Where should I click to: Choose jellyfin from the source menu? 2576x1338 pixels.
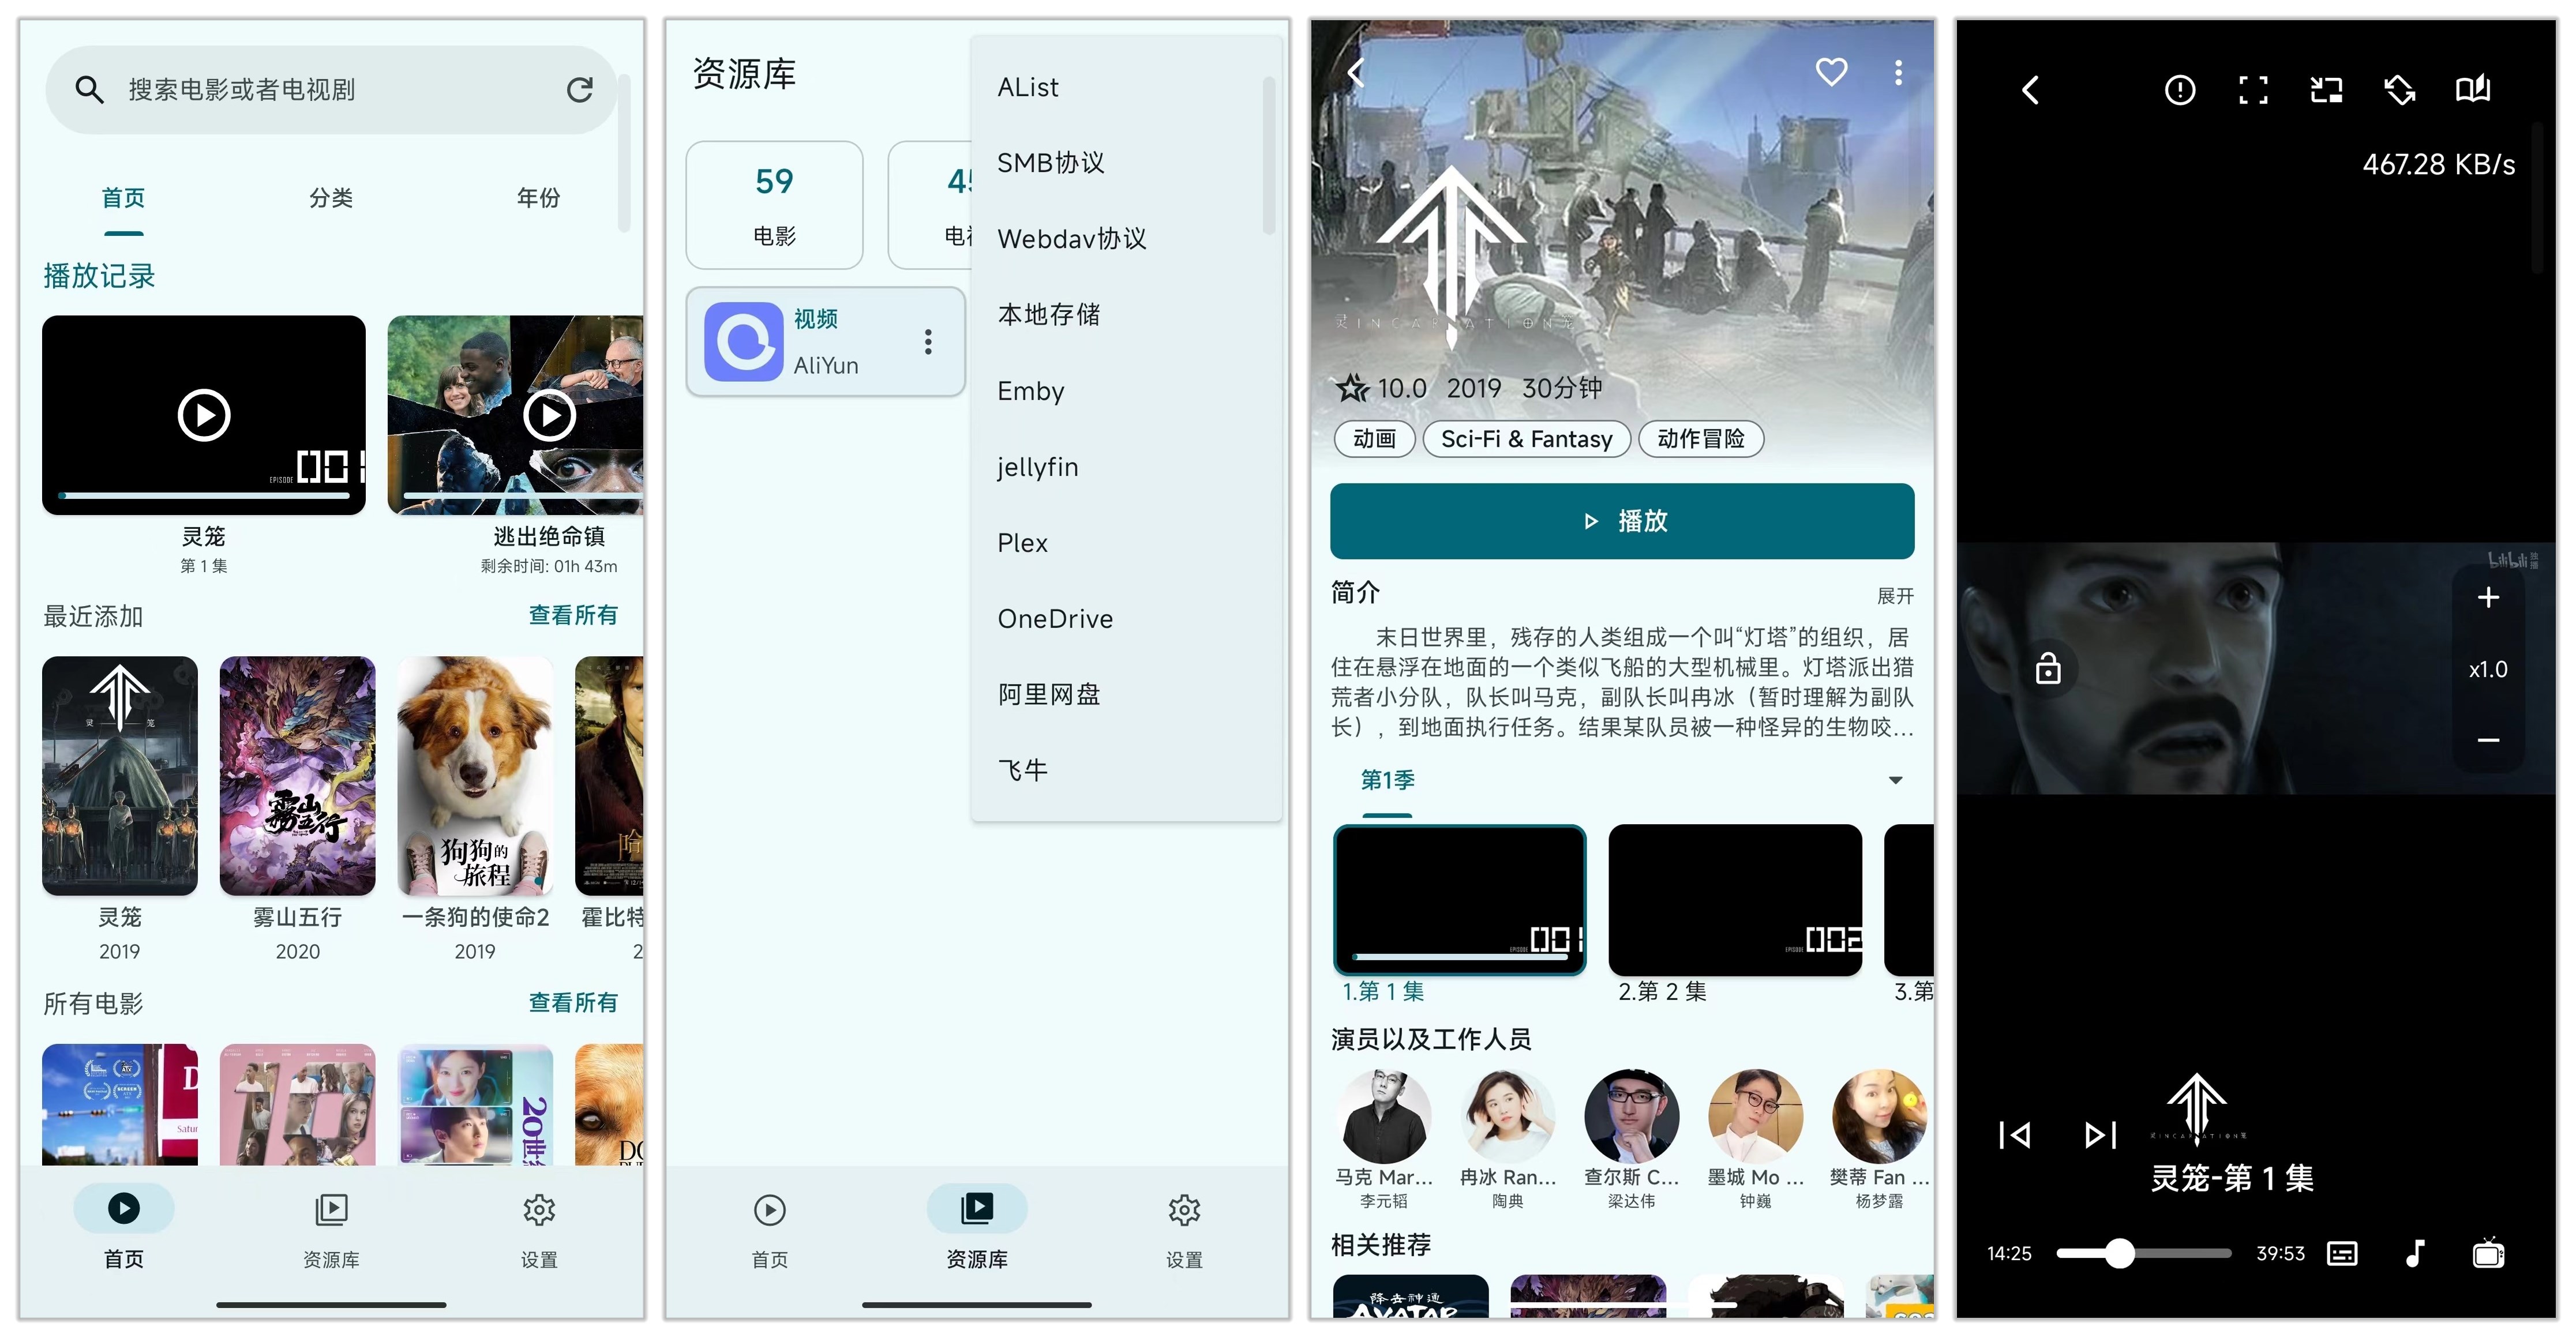(1126, 467)
